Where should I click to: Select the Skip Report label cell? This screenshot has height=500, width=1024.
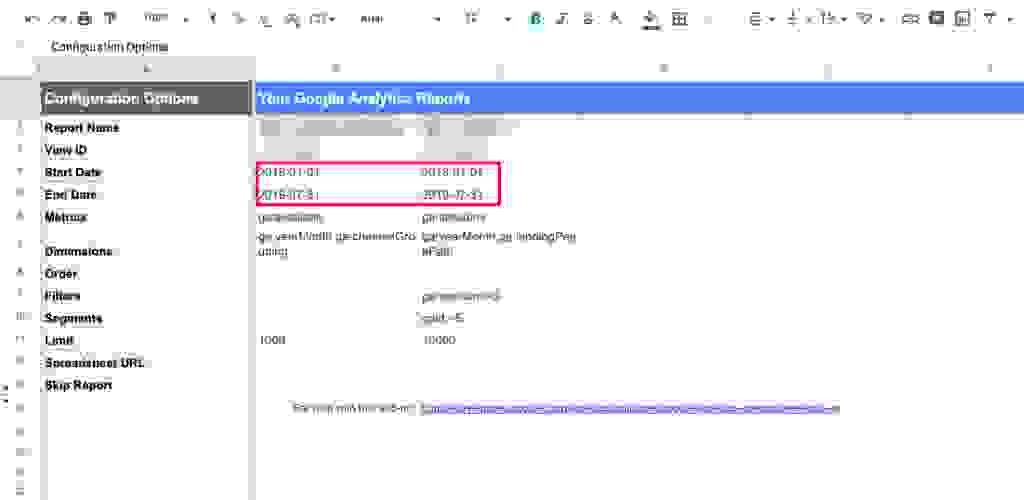click(x=145, y=386)
